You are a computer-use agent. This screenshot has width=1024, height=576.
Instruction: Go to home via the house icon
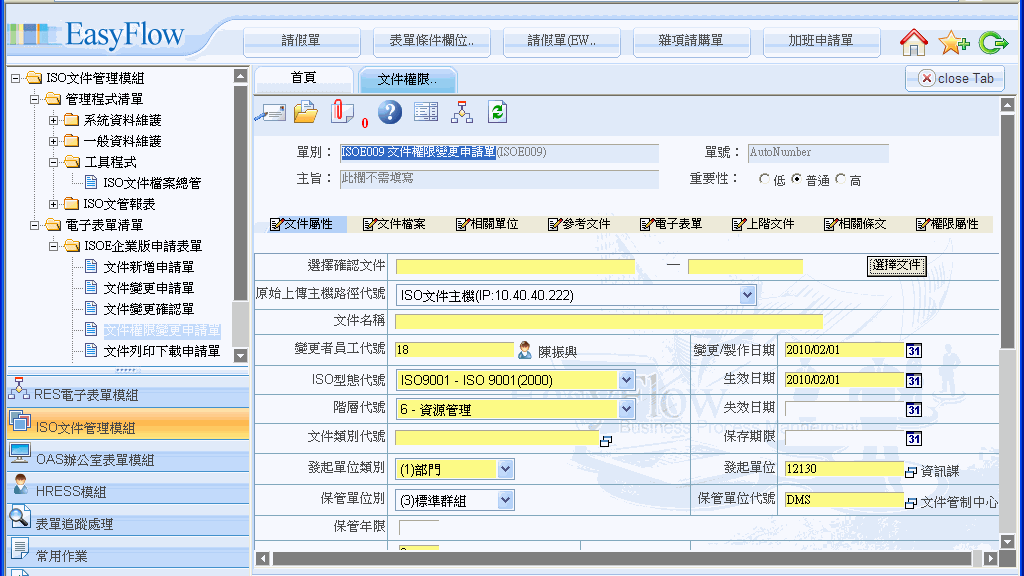pos(914,42)
